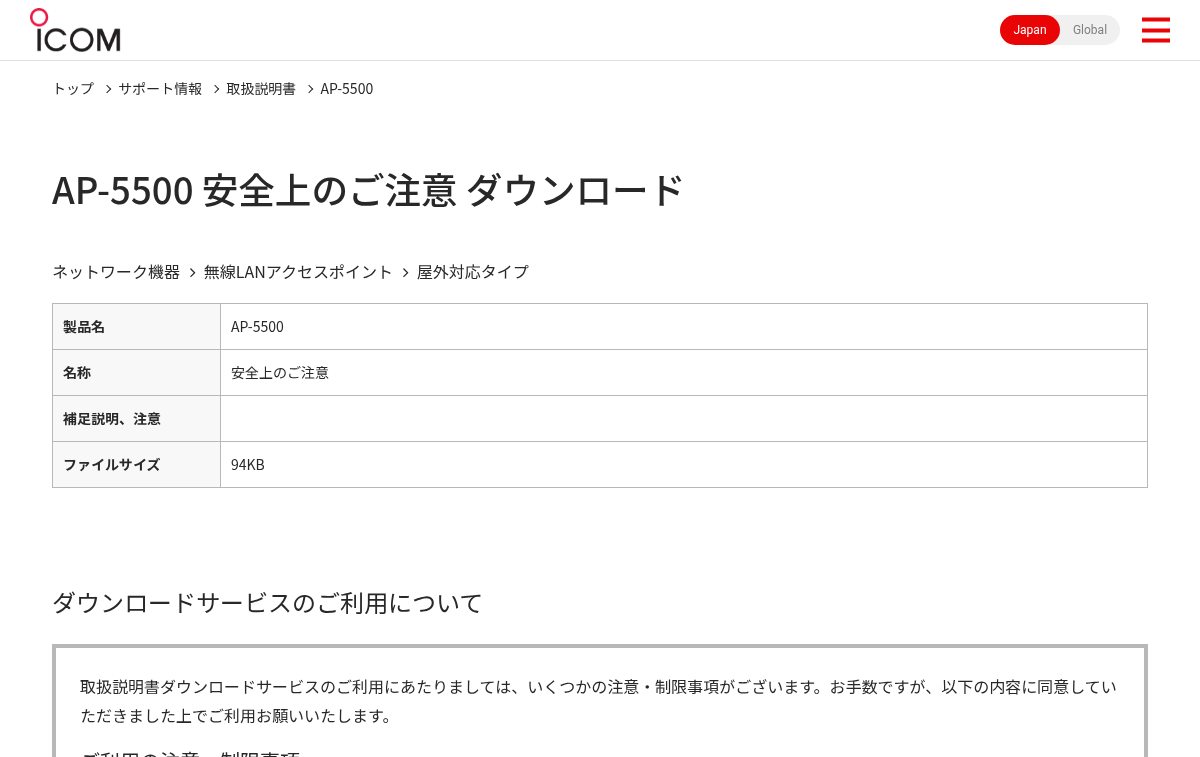Open ネットワーク機器 category link
Screen dimensions: 1200x757
tap(116, 272)
